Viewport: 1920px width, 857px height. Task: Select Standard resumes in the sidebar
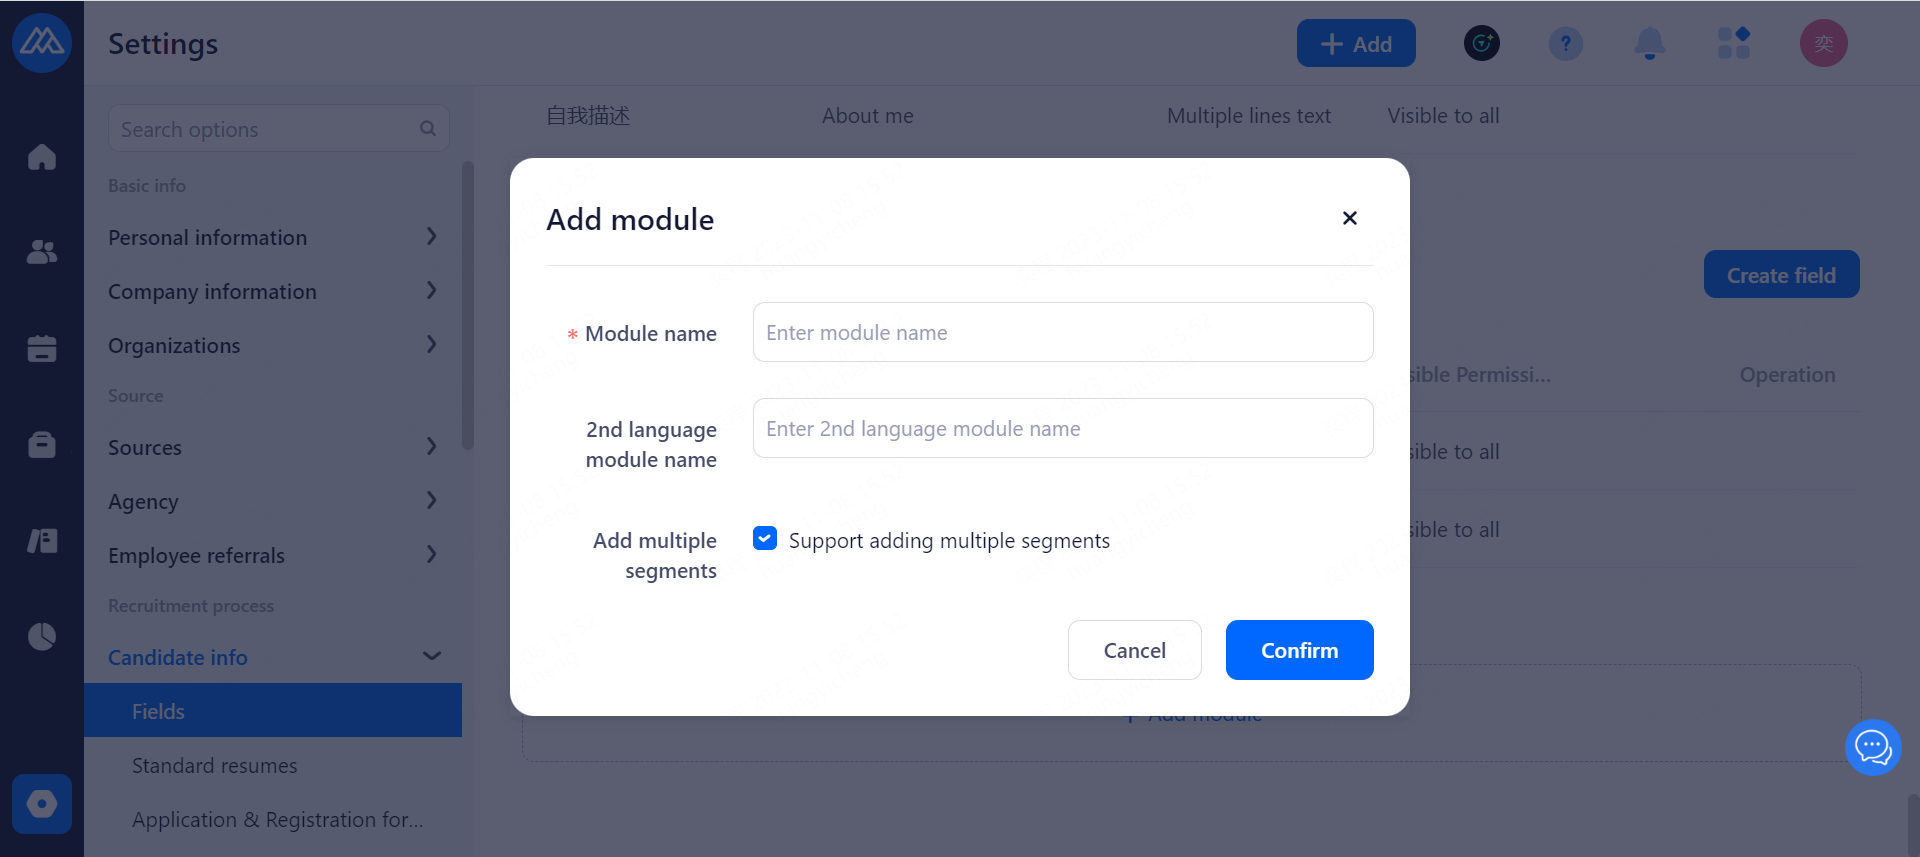click(214, 765)
